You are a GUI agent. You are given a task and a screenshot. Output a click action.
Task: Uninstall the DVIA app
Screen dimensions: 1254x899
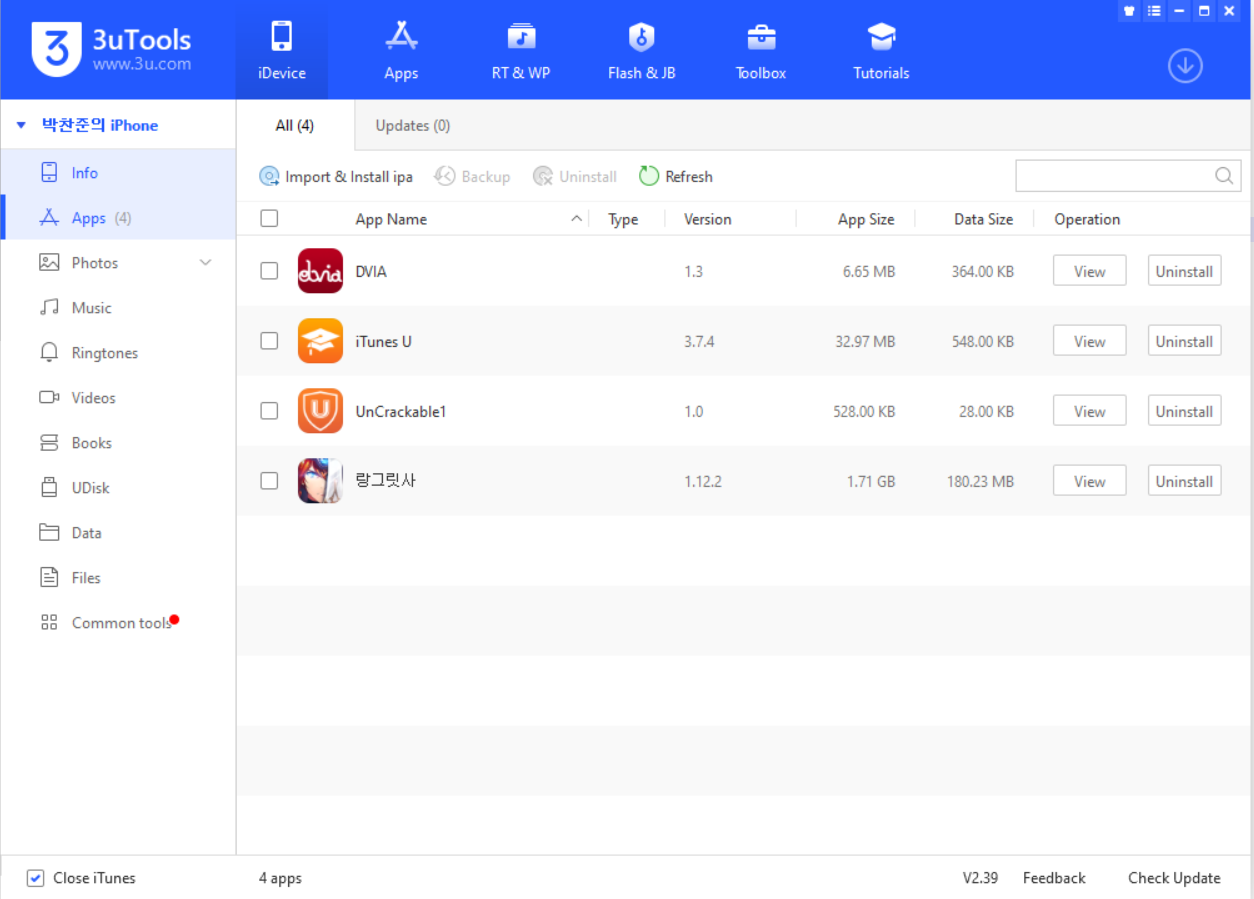click(1184, 271)
